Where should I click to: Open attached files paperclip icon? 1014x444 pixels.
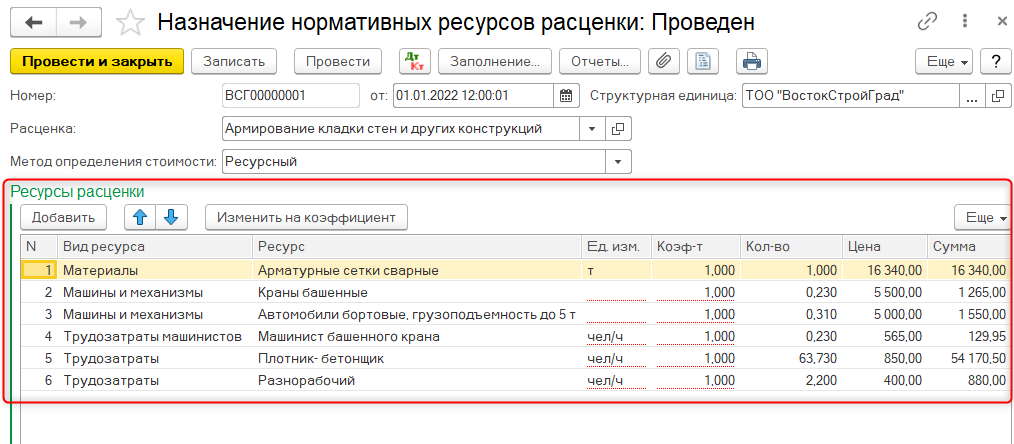[x=662, y=61]
